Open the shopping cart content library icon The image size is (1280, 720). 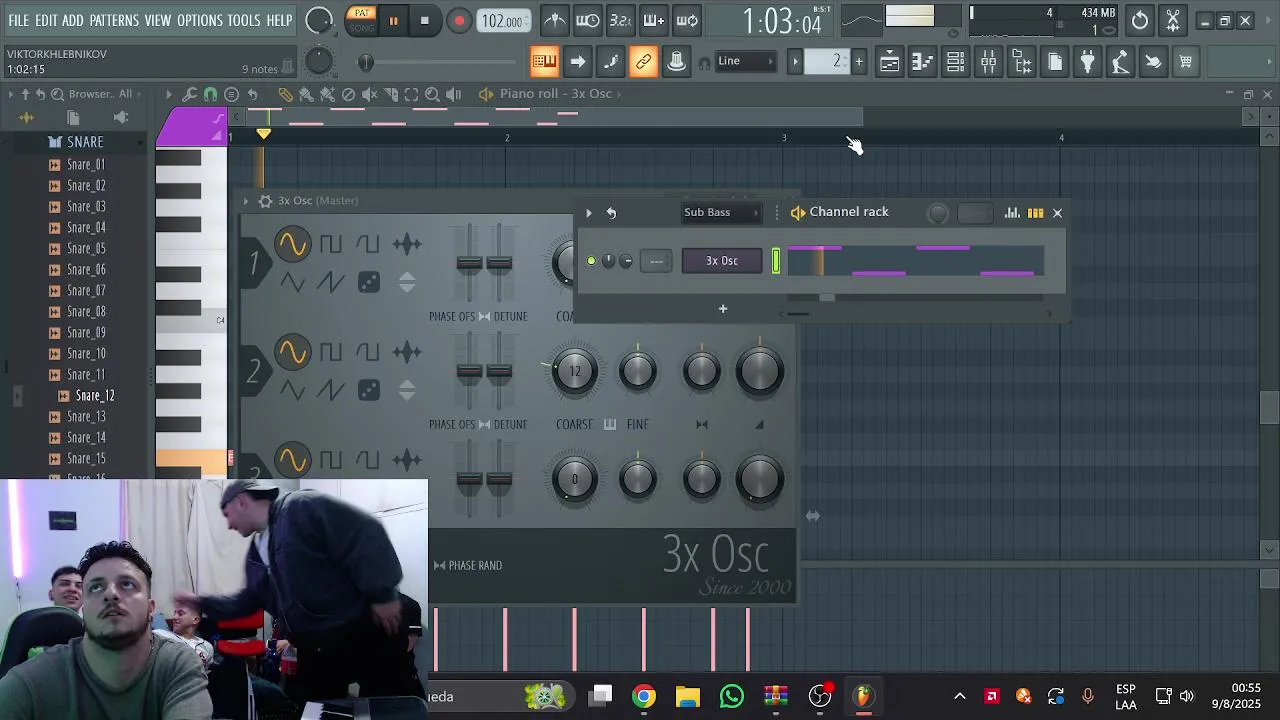[x=1185, y=62]
